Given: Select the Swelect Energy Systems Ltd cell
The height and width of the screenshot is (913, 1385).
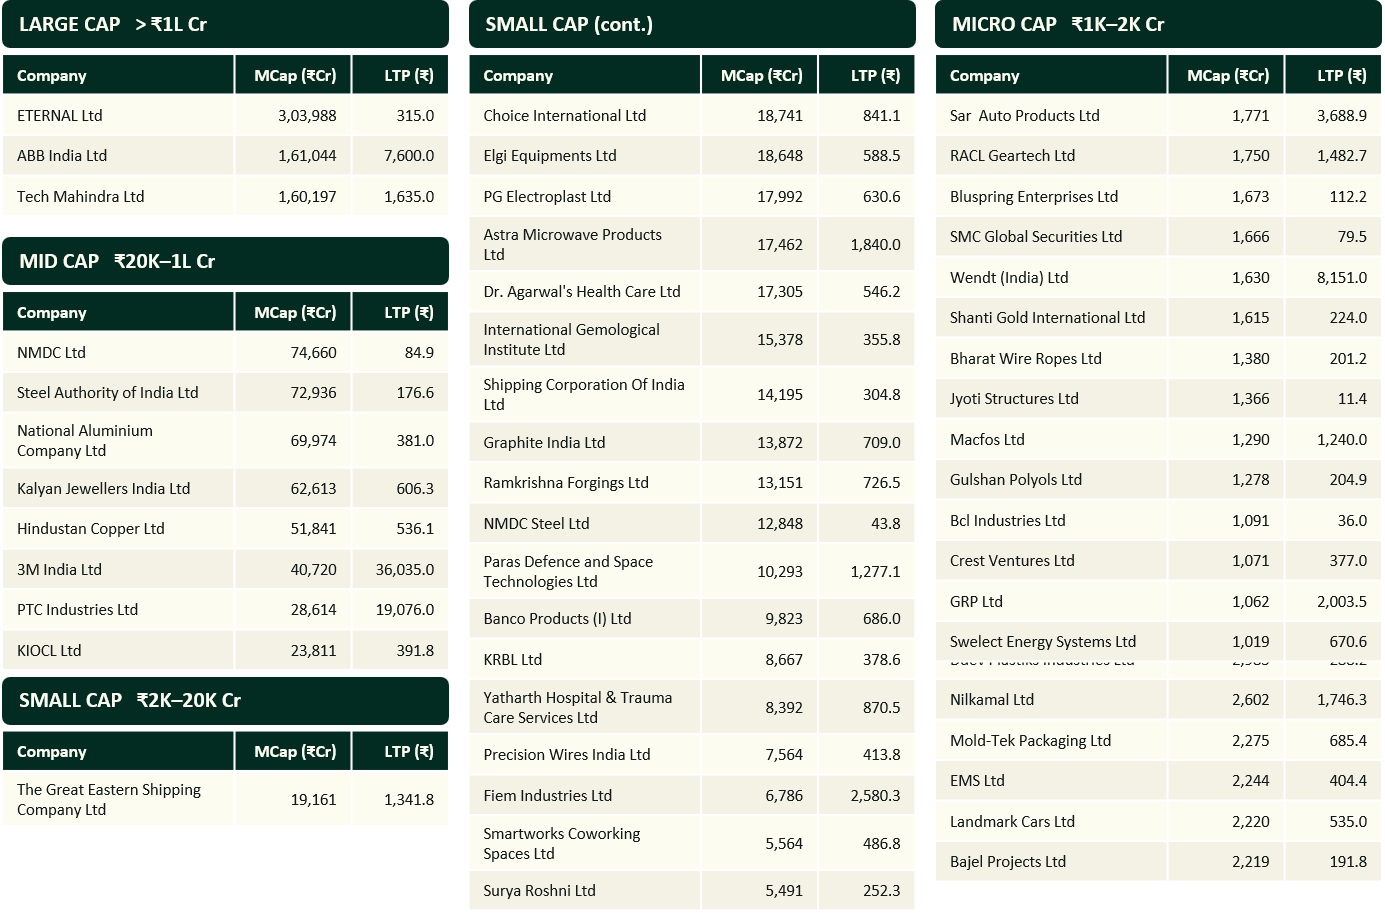Looking at the screenshot, I should (1051, 642).
